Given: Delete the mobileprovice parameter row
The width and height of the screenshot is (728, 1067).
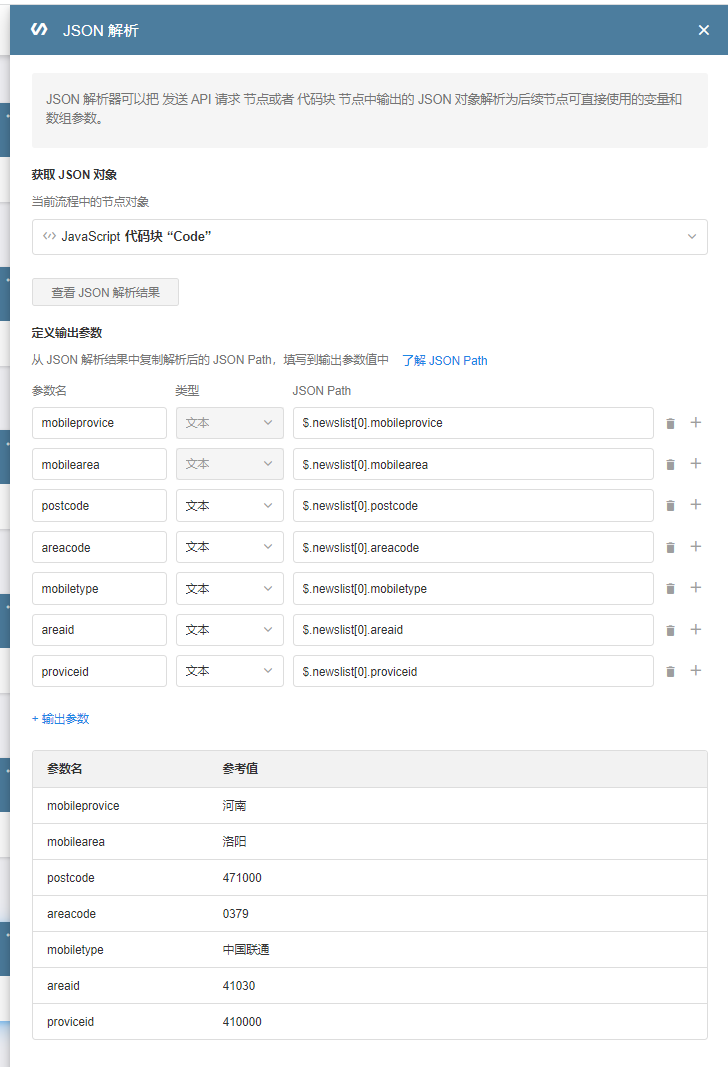Looking at the screenshot, I should click(670, 423).
